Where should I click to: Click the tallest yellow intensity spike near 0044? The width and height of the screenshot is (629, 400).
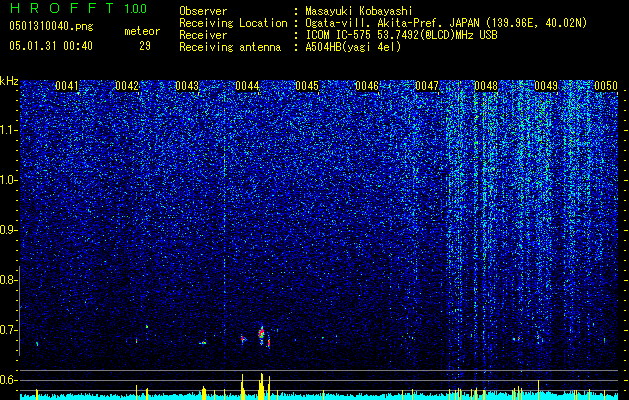[262, 384]
